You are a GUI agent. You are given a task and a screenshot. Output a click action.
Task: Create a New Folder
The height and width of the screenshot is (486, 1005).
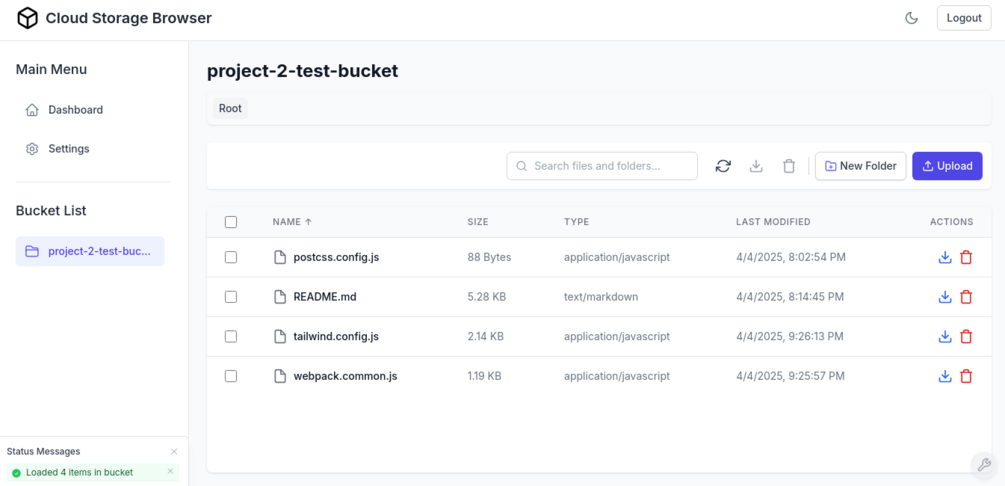pyautogui.click(x=860, y=166)
